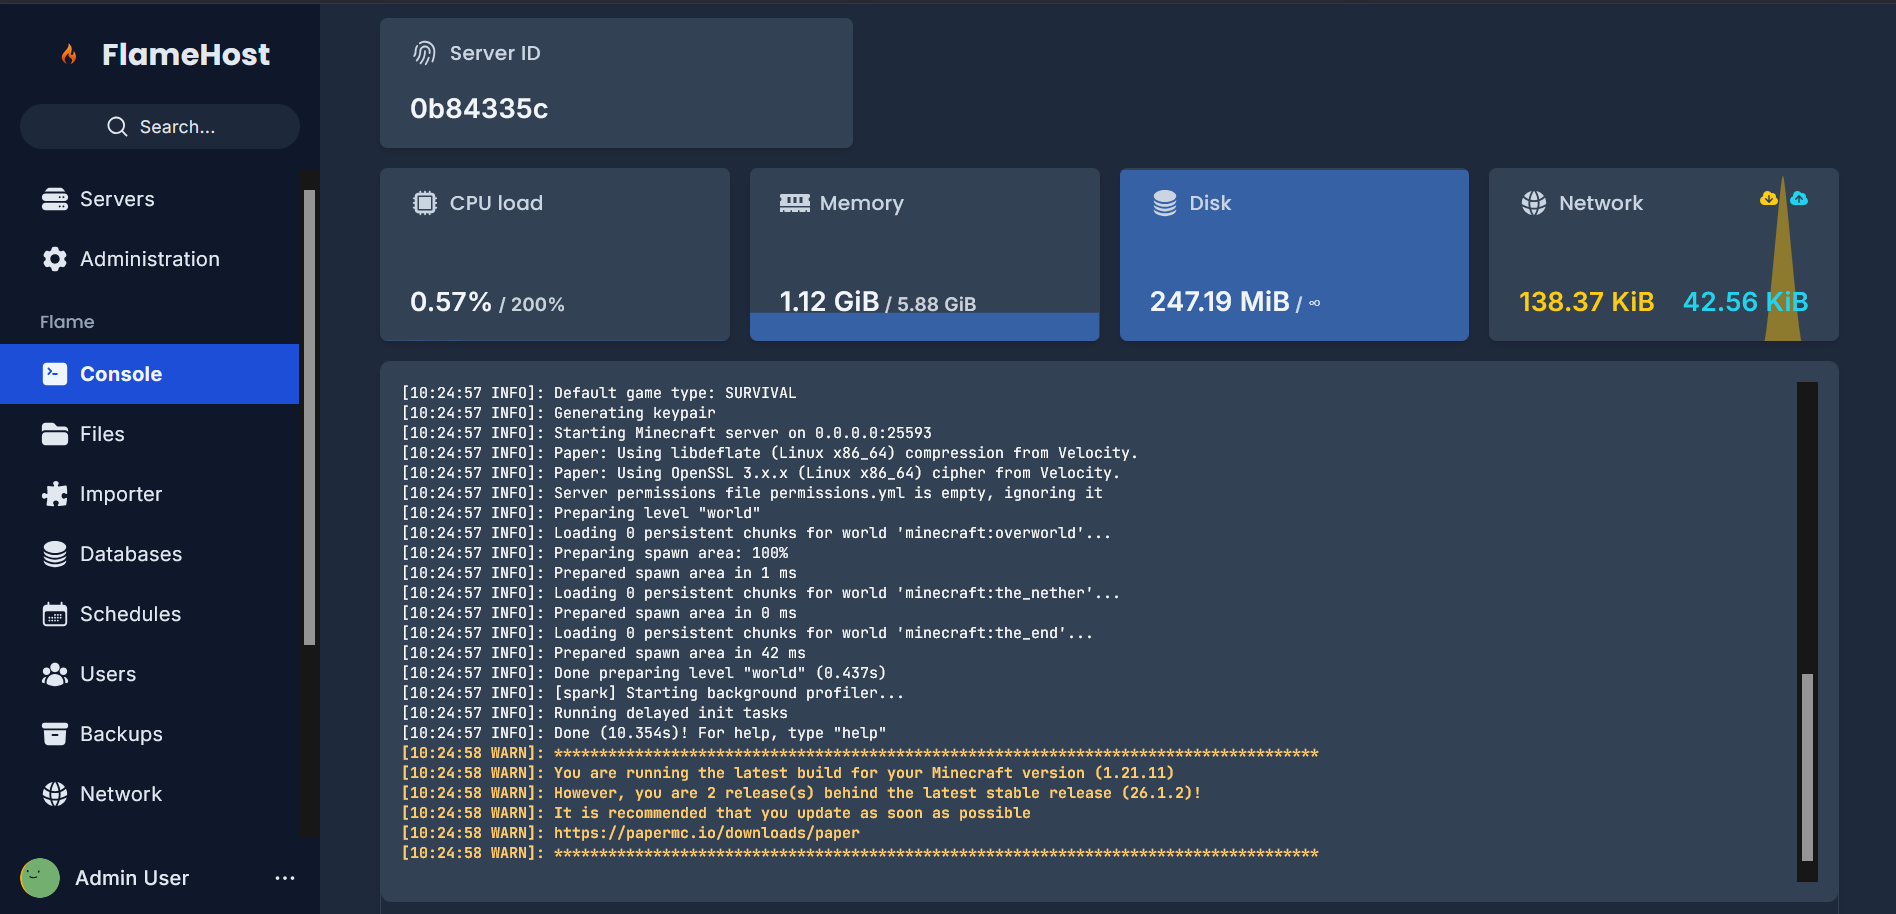Viewport: 1896px width, 914px height.
Task: Click the Network card globe icon
Action: coord(1534,203)
